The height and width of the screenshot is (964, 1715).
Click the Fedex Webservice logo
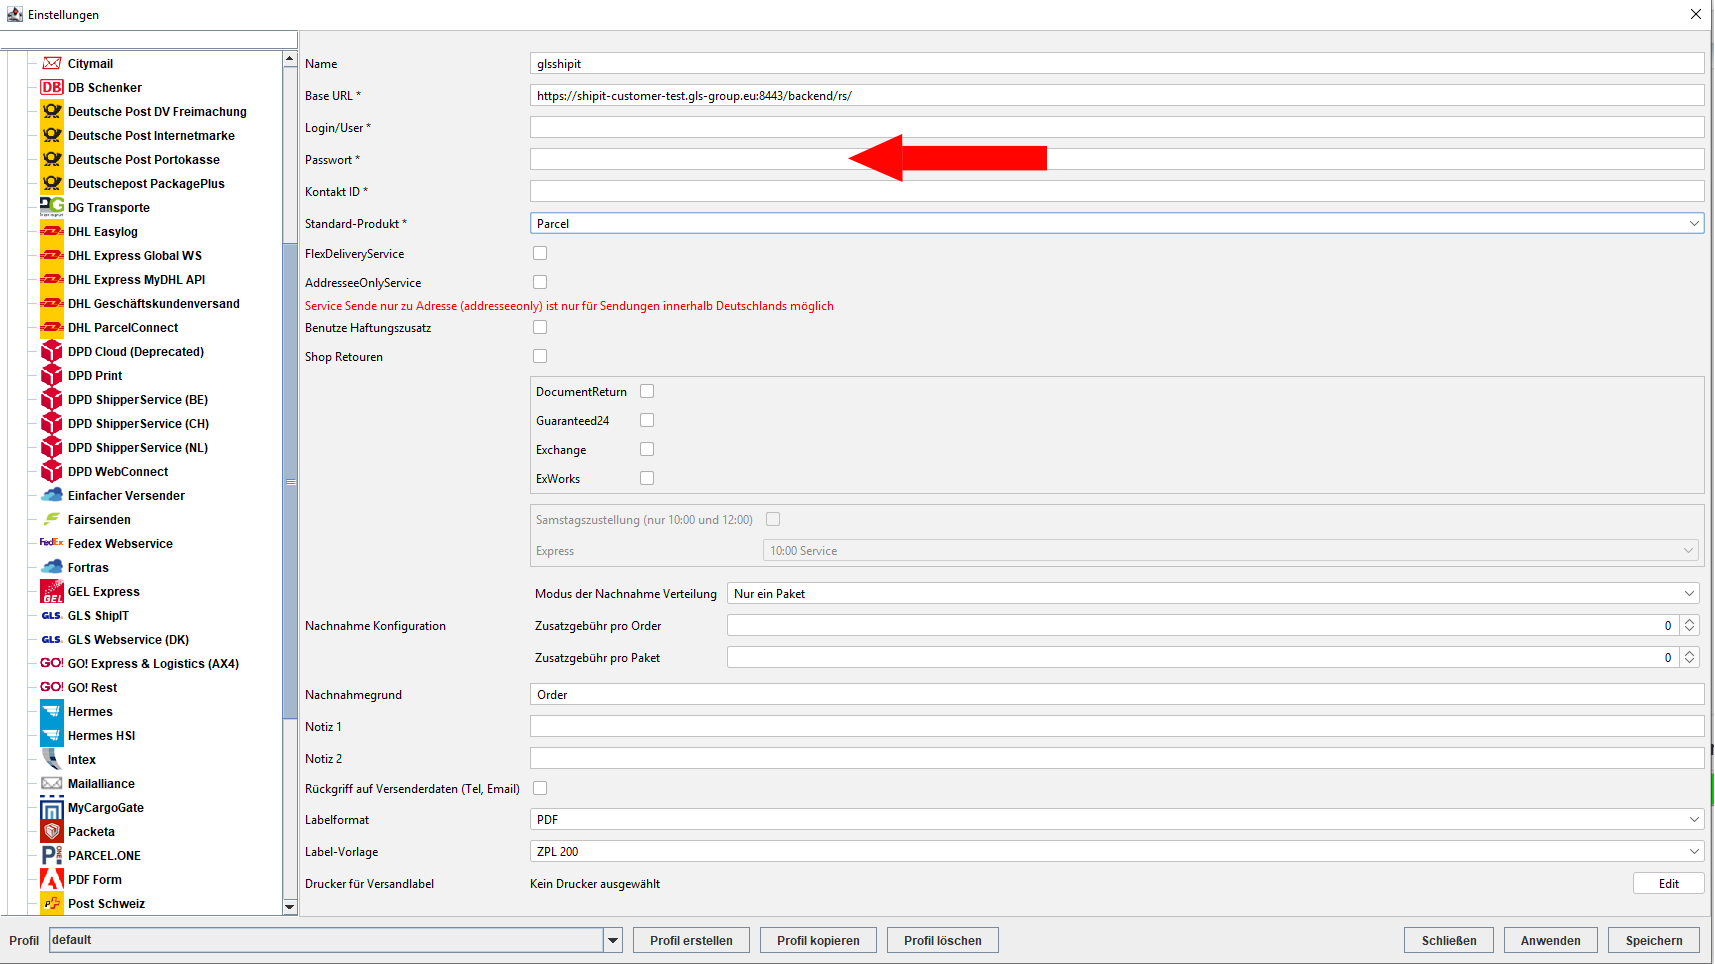click(x=52, y=542)
